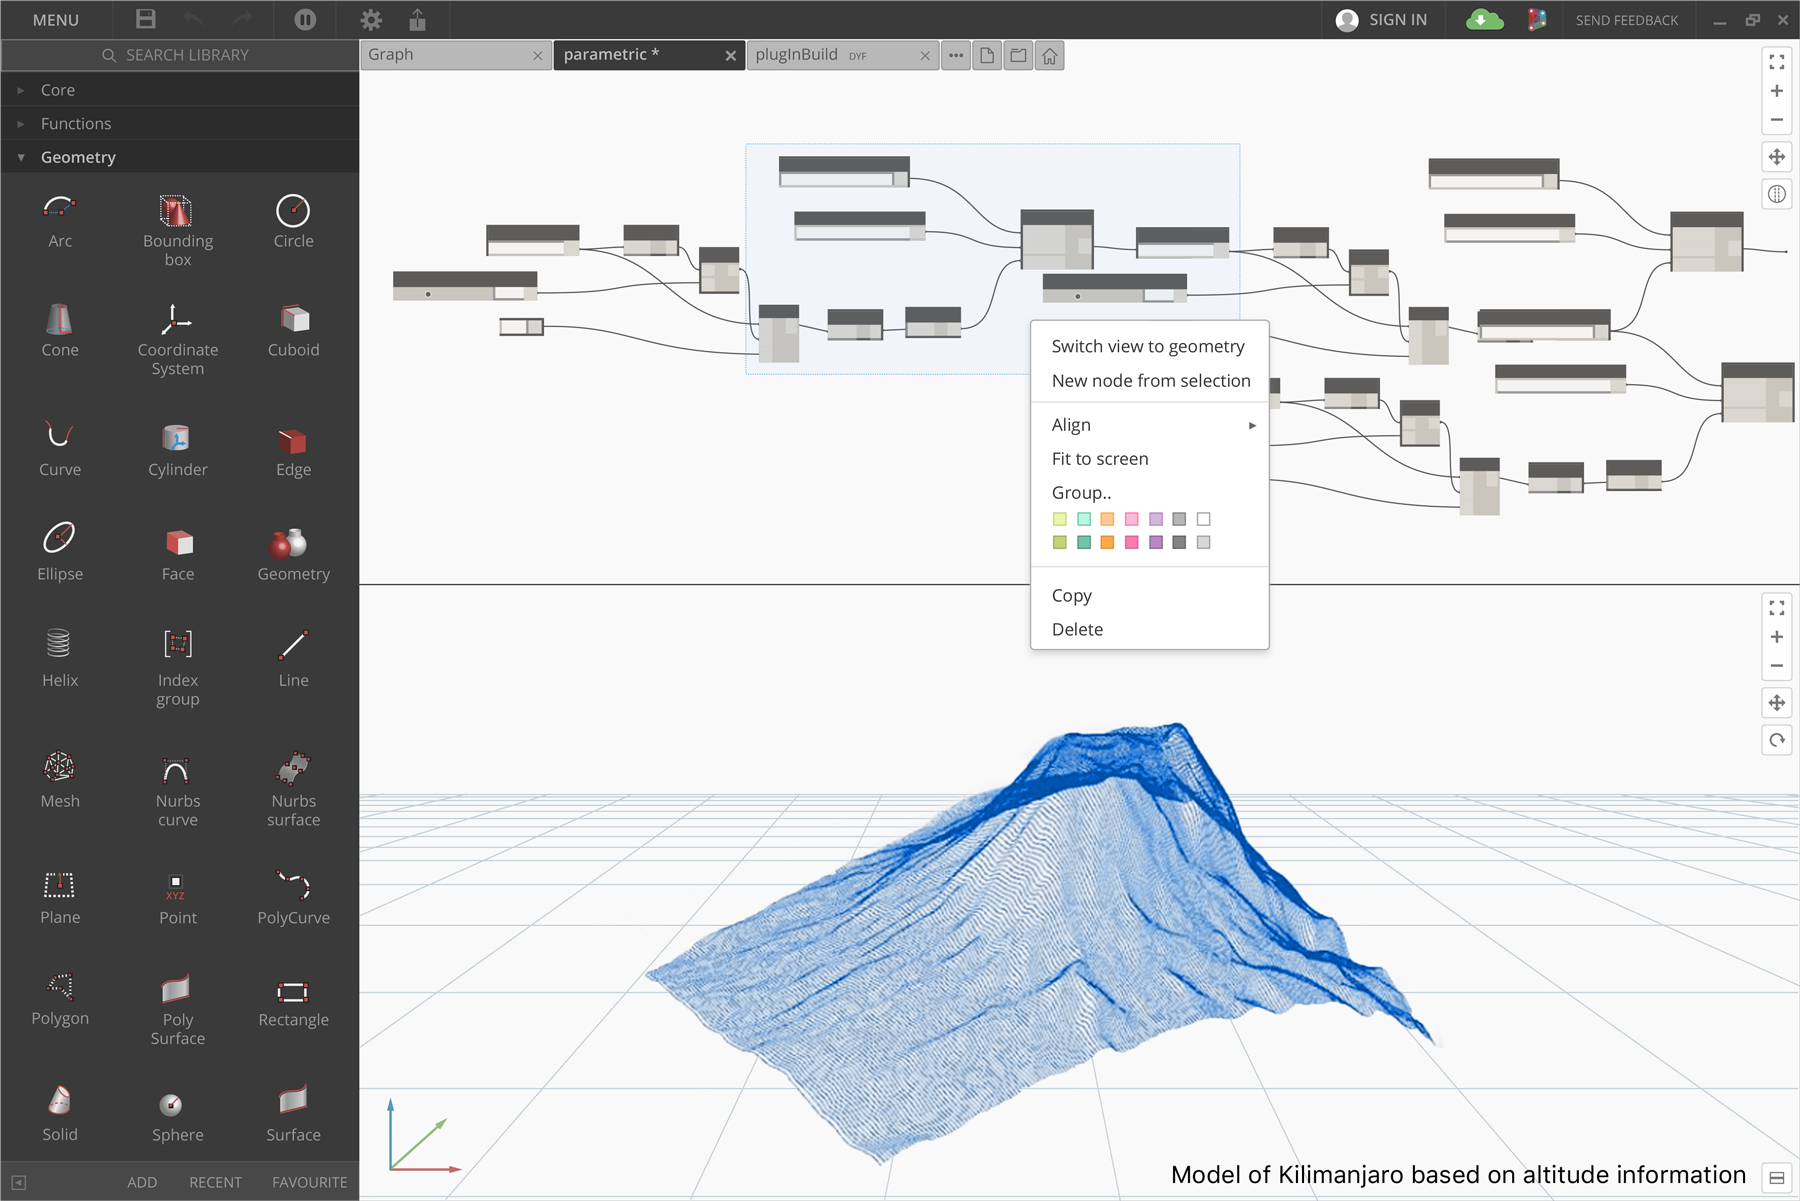
Task: Pick the light yellow group swatch
Action: click(x=1059, y=519)
